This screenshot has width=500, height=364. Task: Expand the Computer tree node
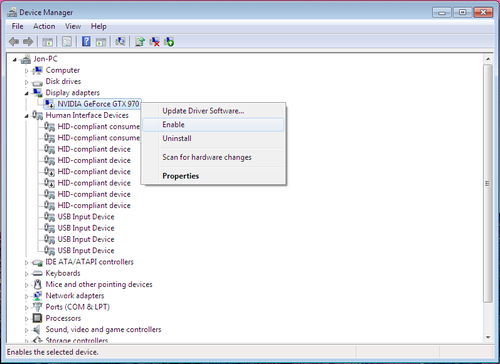tap(26, 71)
